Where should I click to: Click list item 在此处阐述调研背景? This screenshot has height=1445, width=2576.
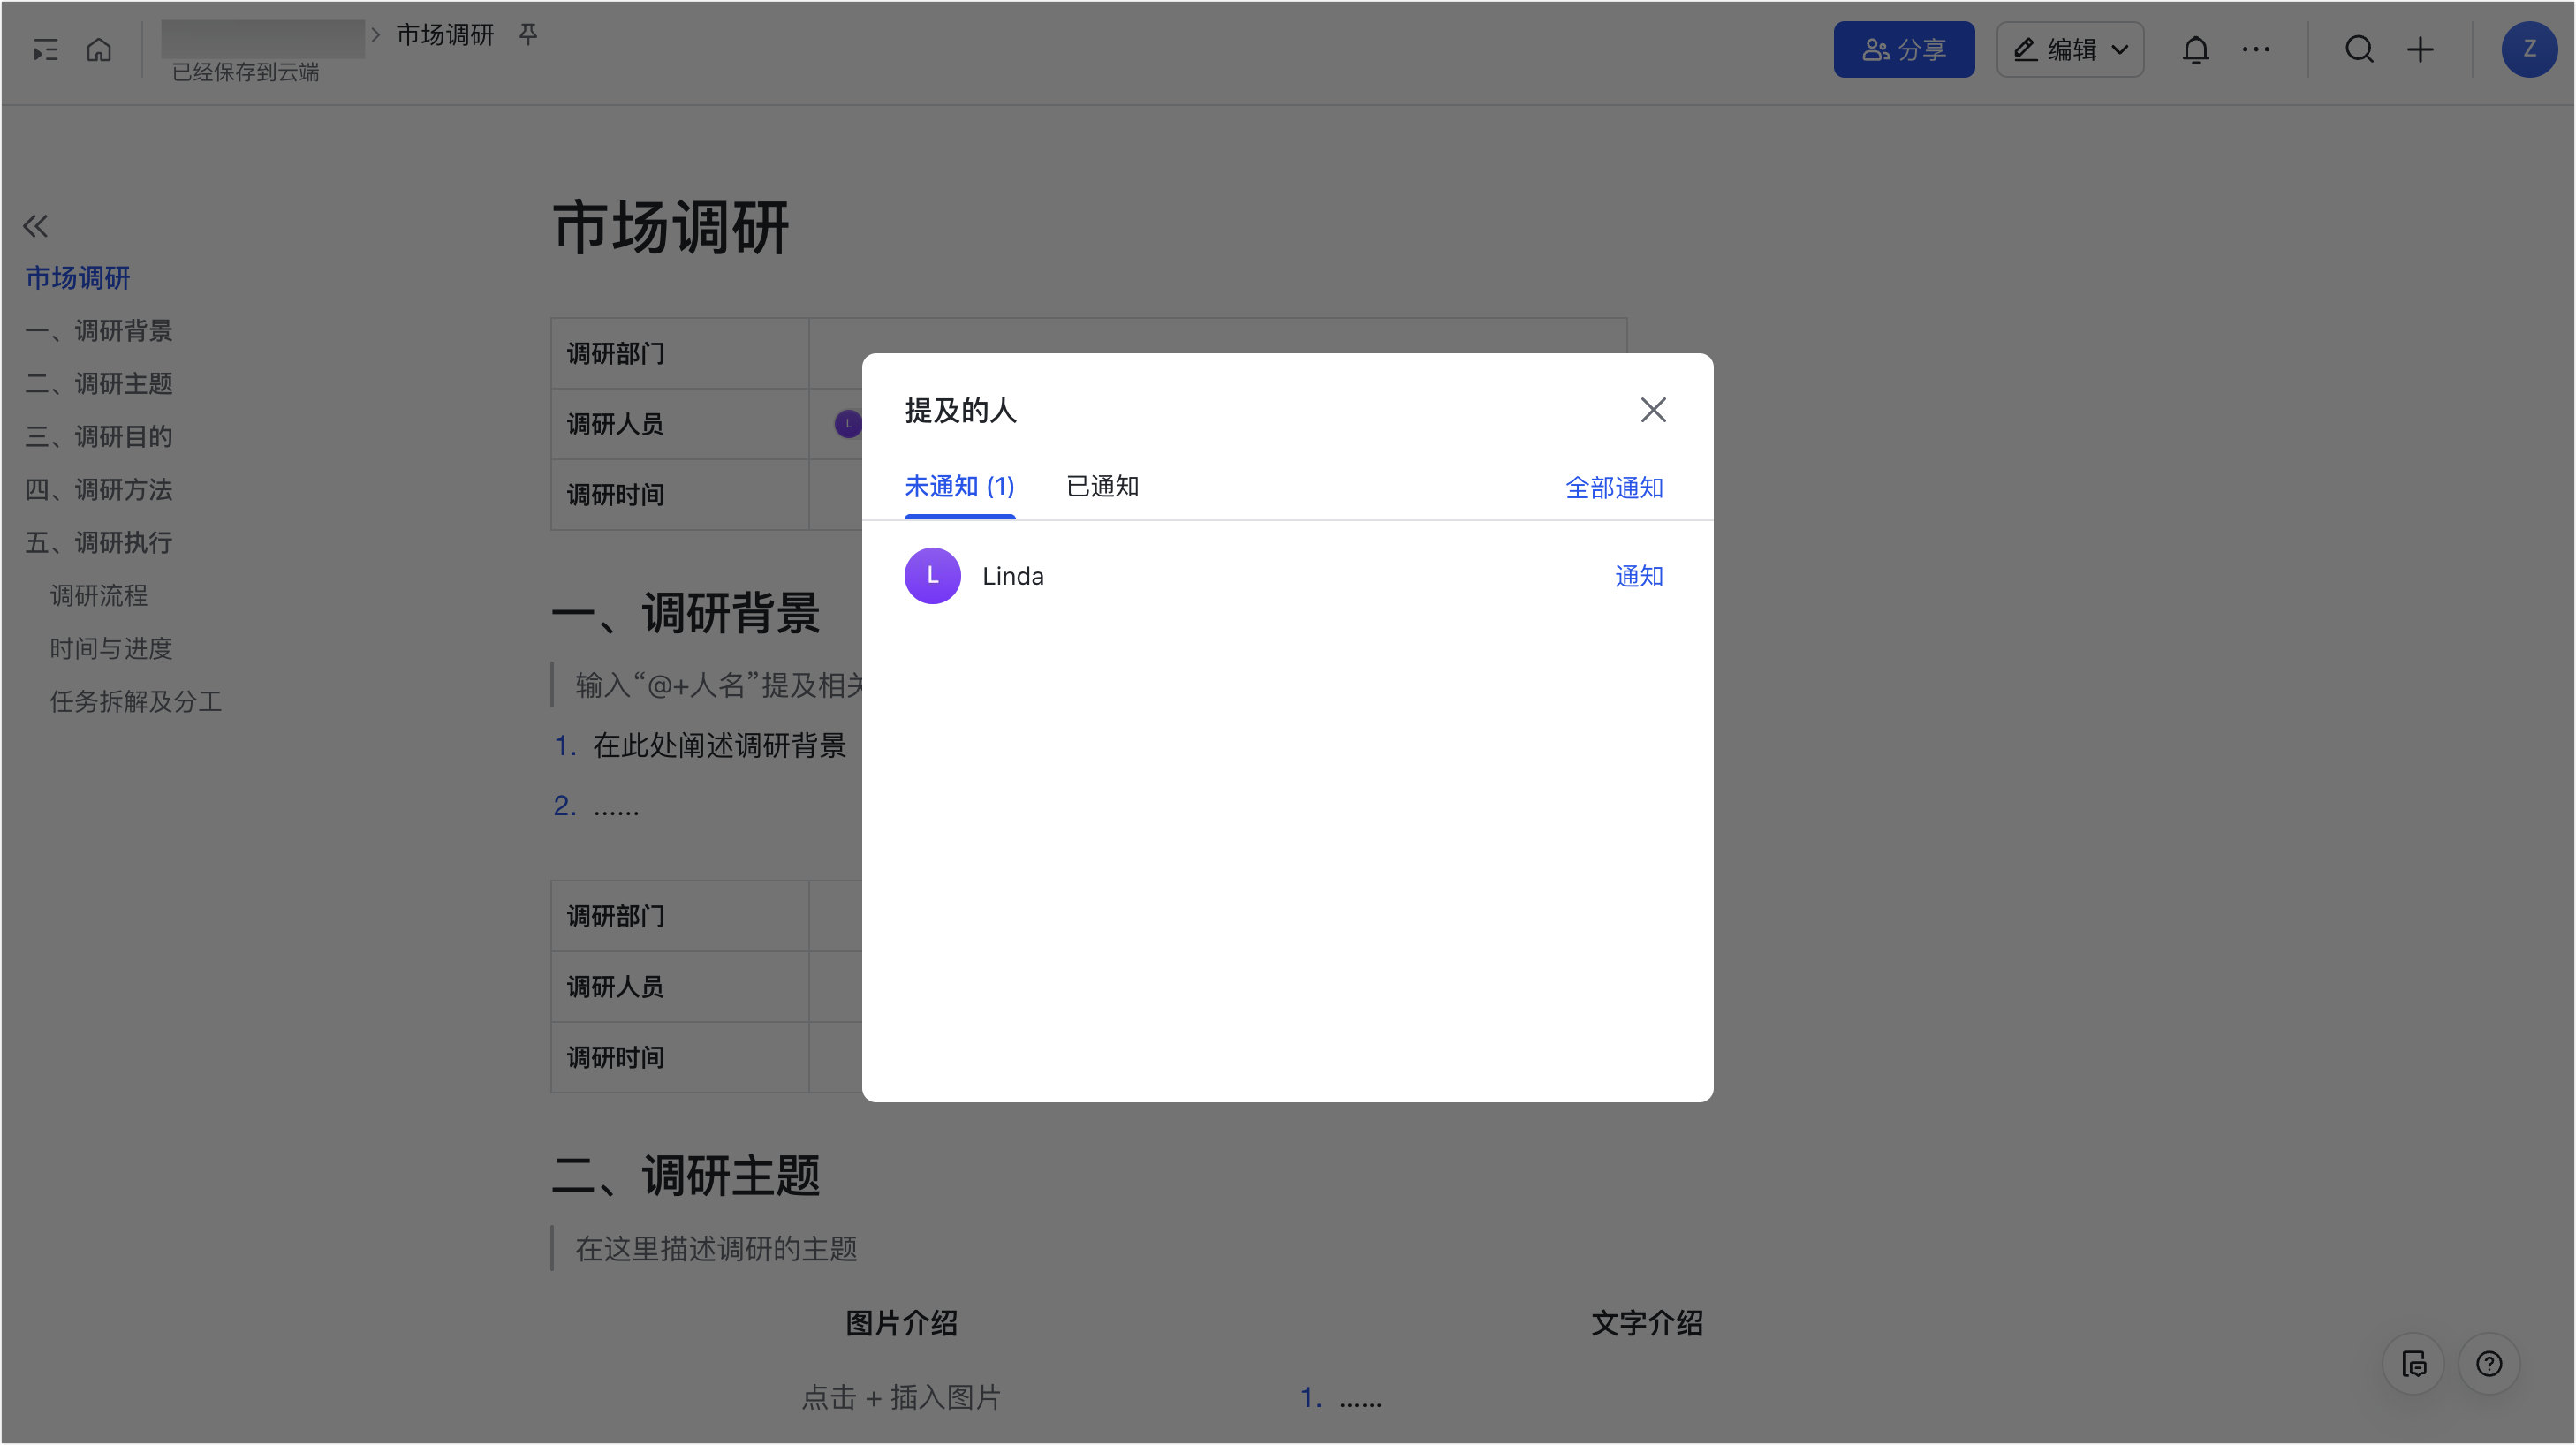[x=719, y=745]
